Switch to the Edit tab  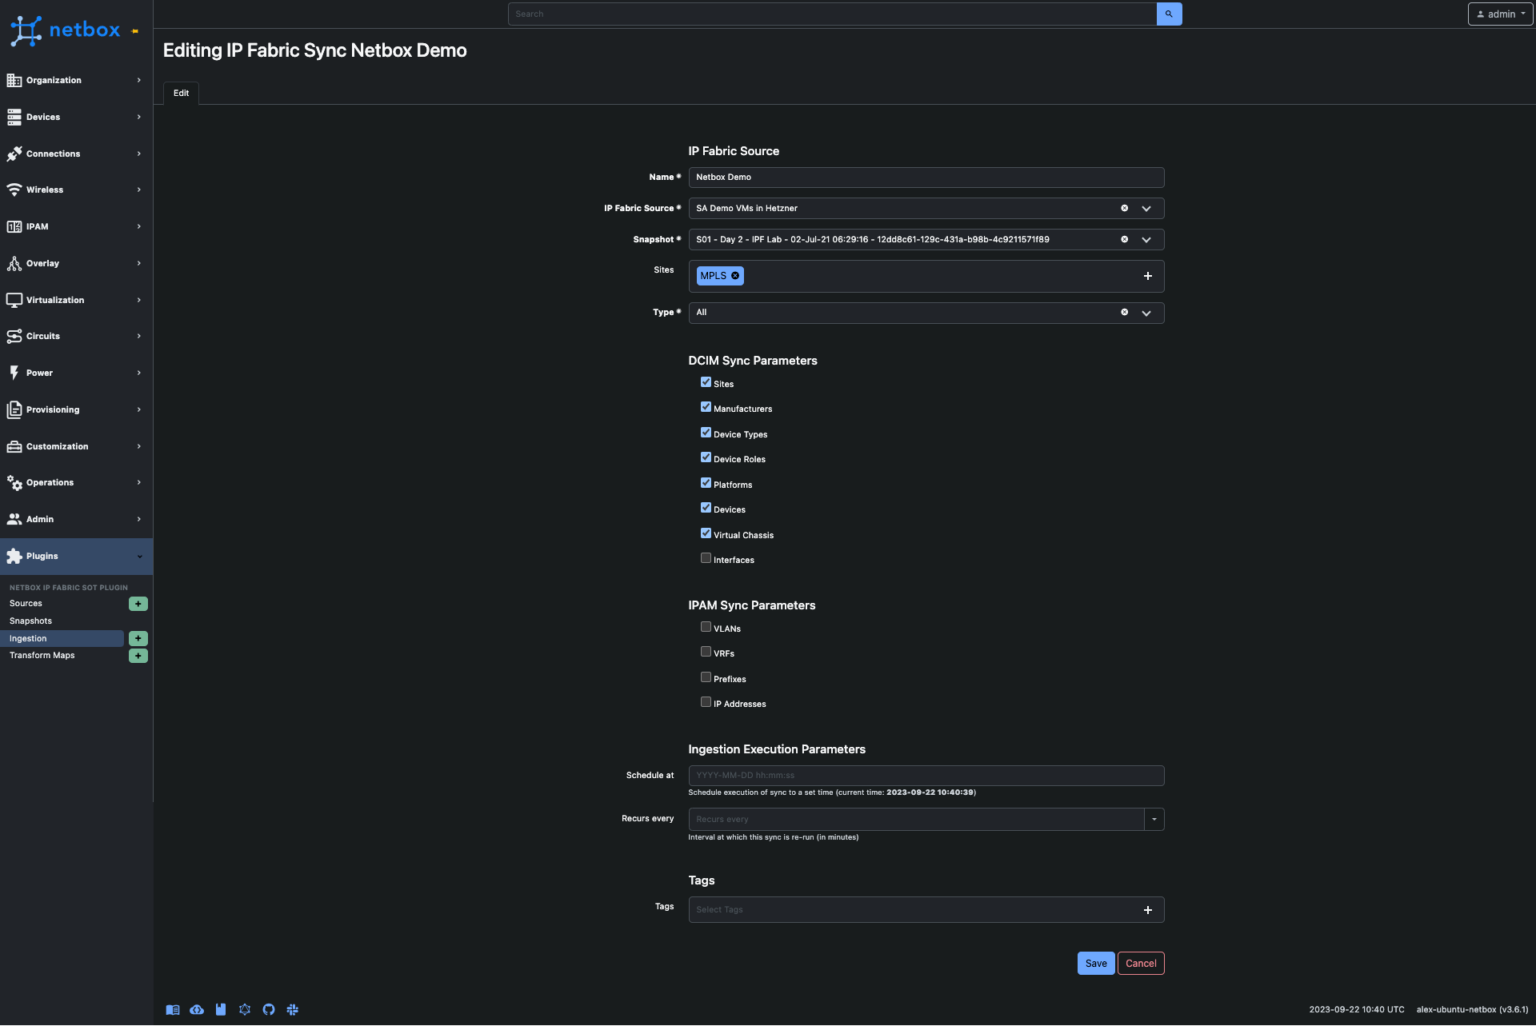[x=180, y=92]
